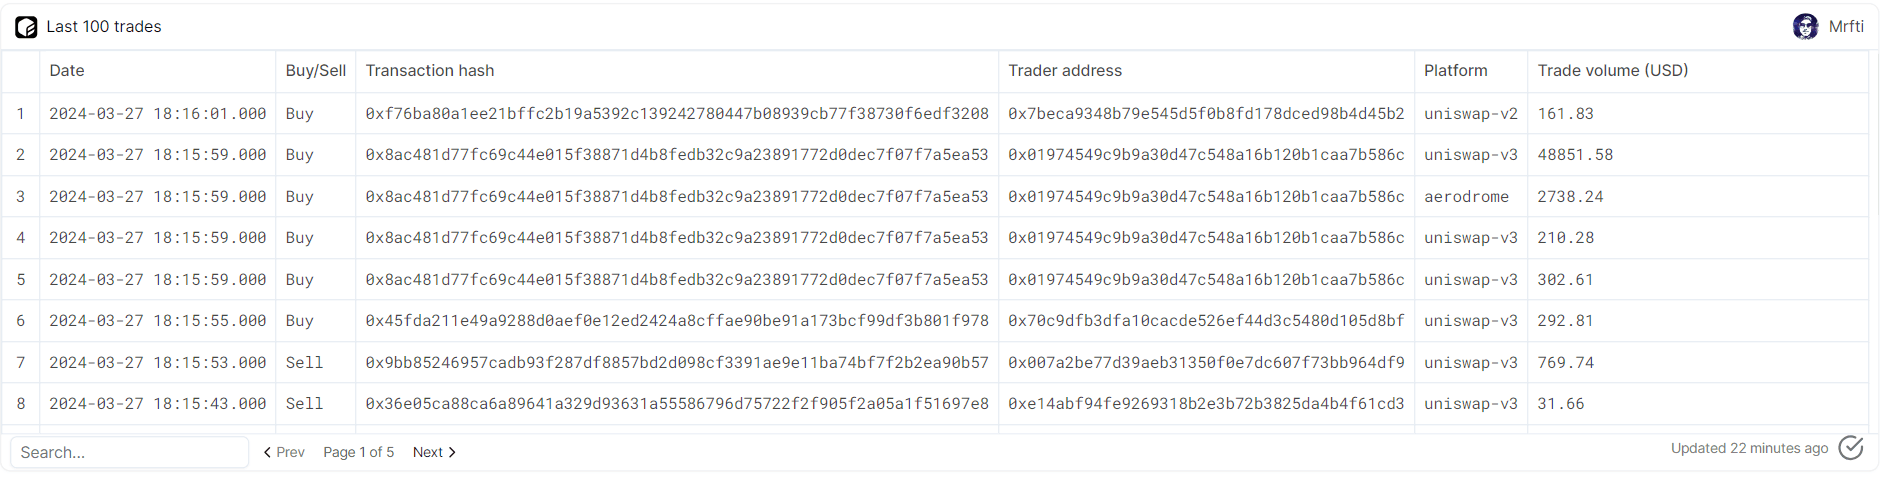Sort by the Buy/Sell column header

click(x=316, y=71)
